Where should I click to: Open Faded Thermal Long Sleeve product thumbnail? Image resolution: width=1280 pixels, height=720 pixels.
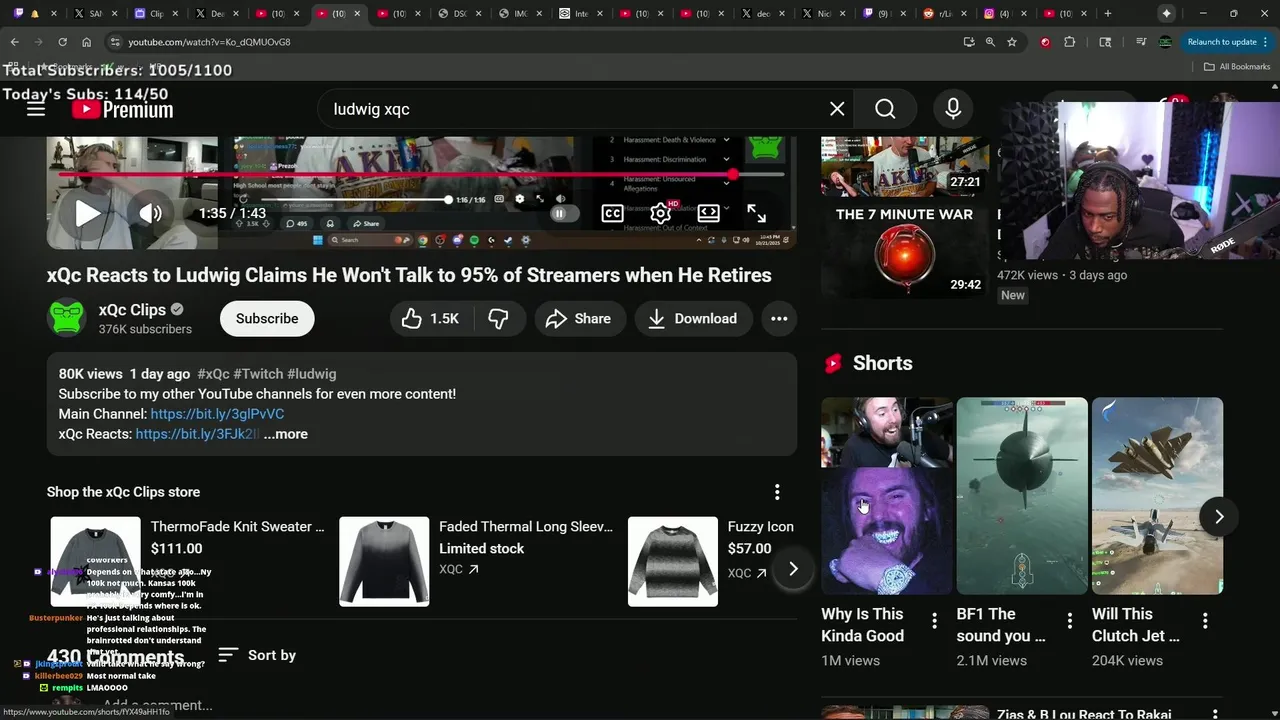pyautogui.click(x=384, y=561)
